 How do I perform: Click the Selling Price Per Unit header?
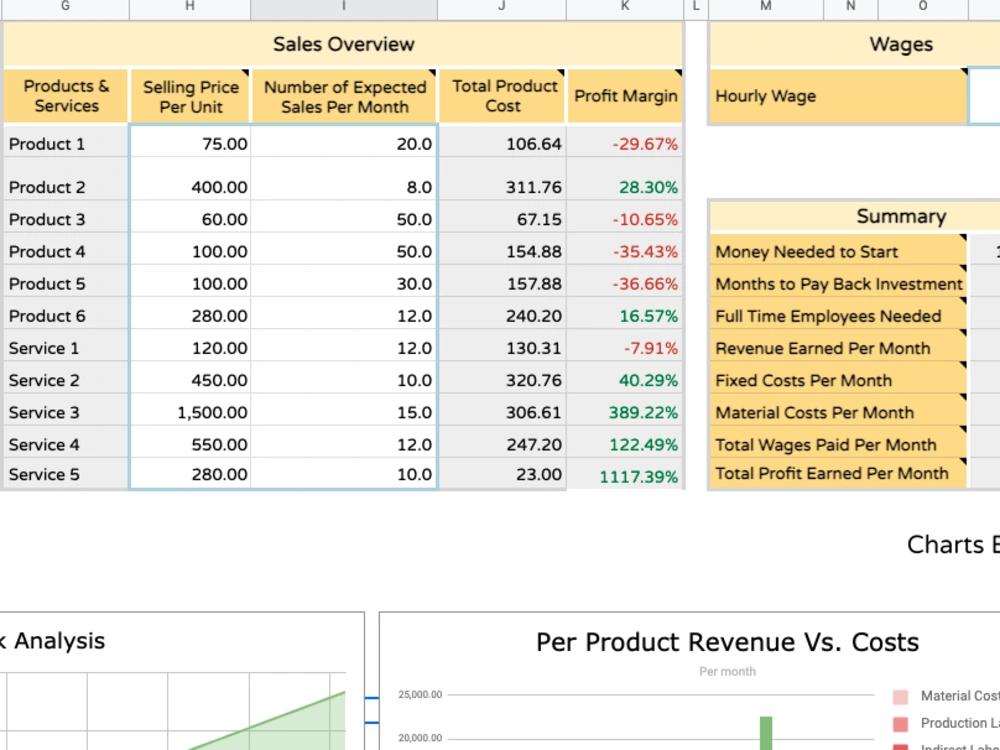(190, 96)
